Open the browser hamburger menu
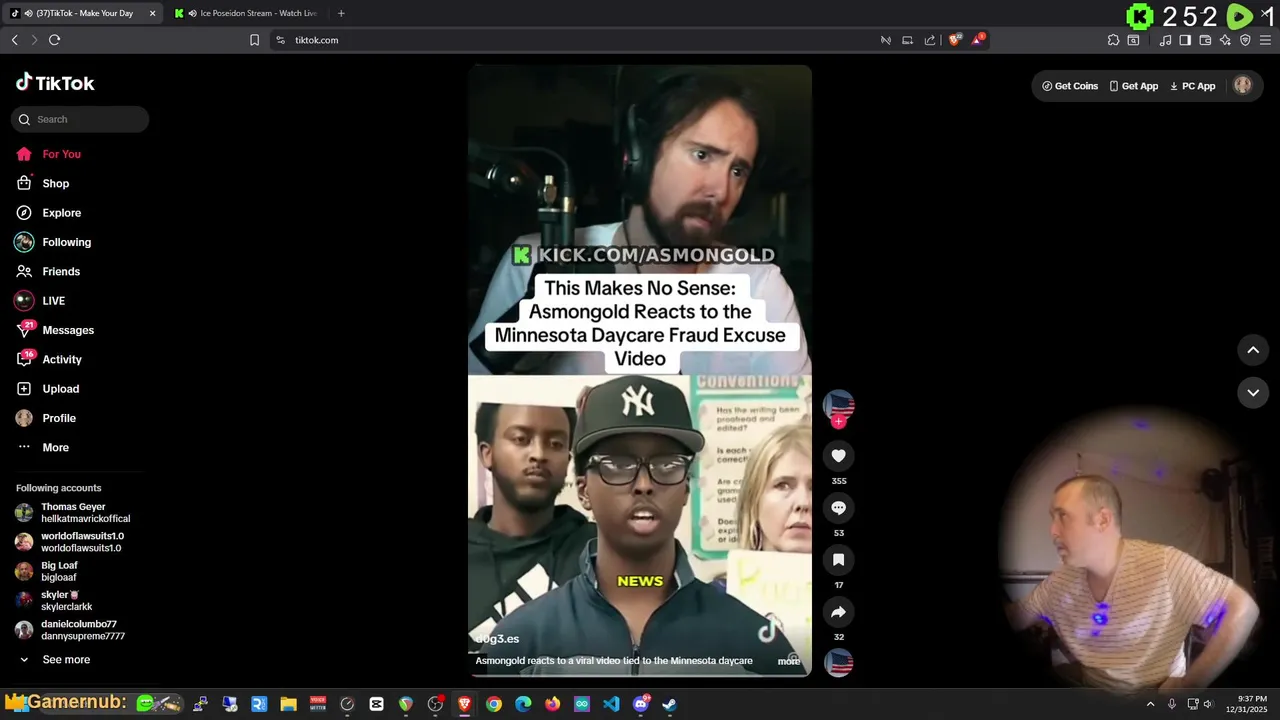The height and width of the screenshot is (720, 1280). coord(1265,40)
